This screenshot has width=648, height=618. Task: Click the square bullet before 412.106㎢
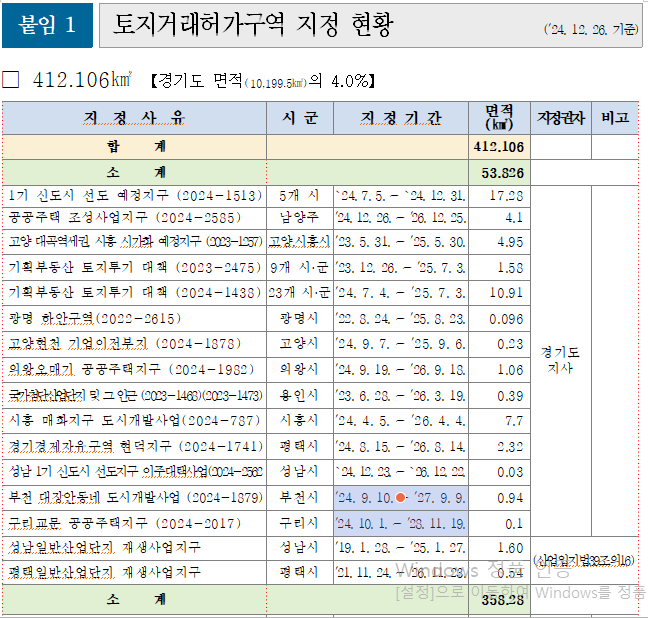pyautogui.click(x=10, y=79)
